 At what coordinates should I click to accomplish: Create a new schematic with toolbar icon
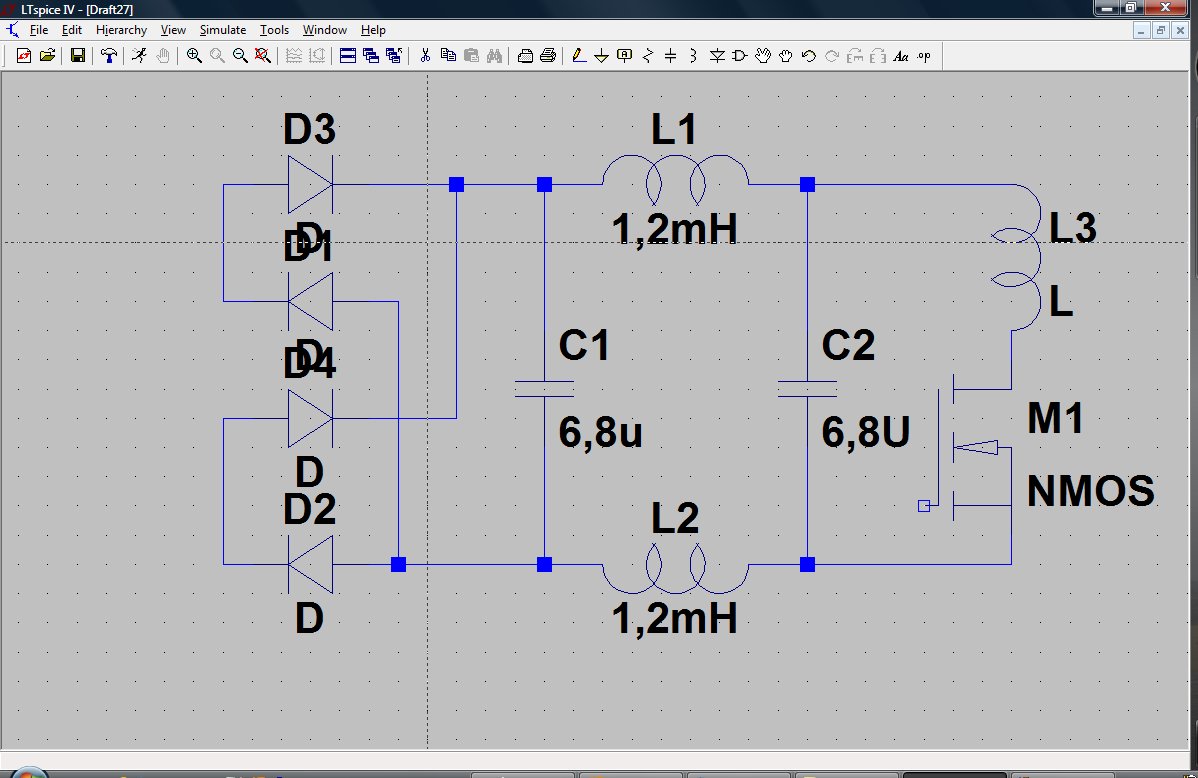[x=24, y=56]
